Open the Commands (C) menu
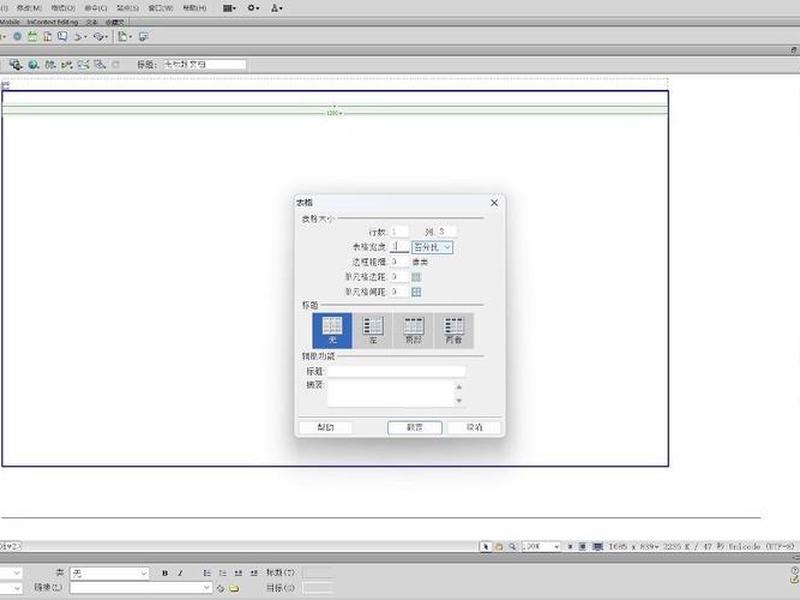Image resolution: width=800 pixels, height=600 pixels. tap(96, 8)
